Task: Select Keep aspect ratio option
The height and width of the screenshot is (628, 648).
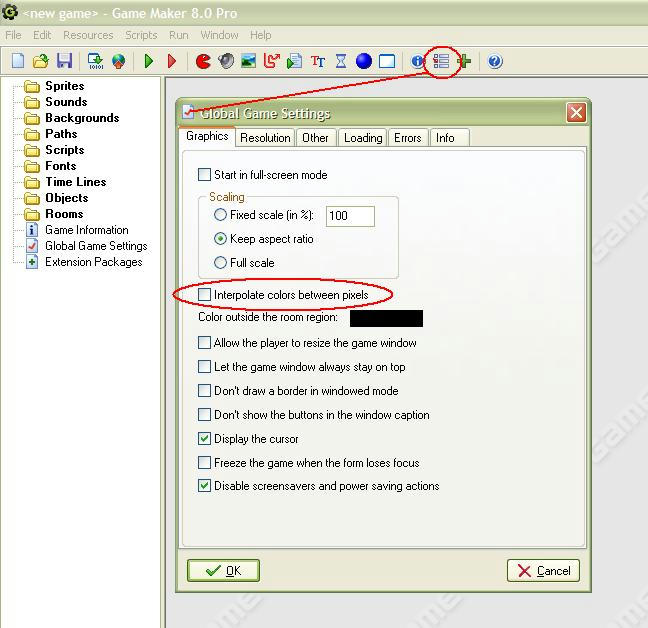Action: coord(220,239)
